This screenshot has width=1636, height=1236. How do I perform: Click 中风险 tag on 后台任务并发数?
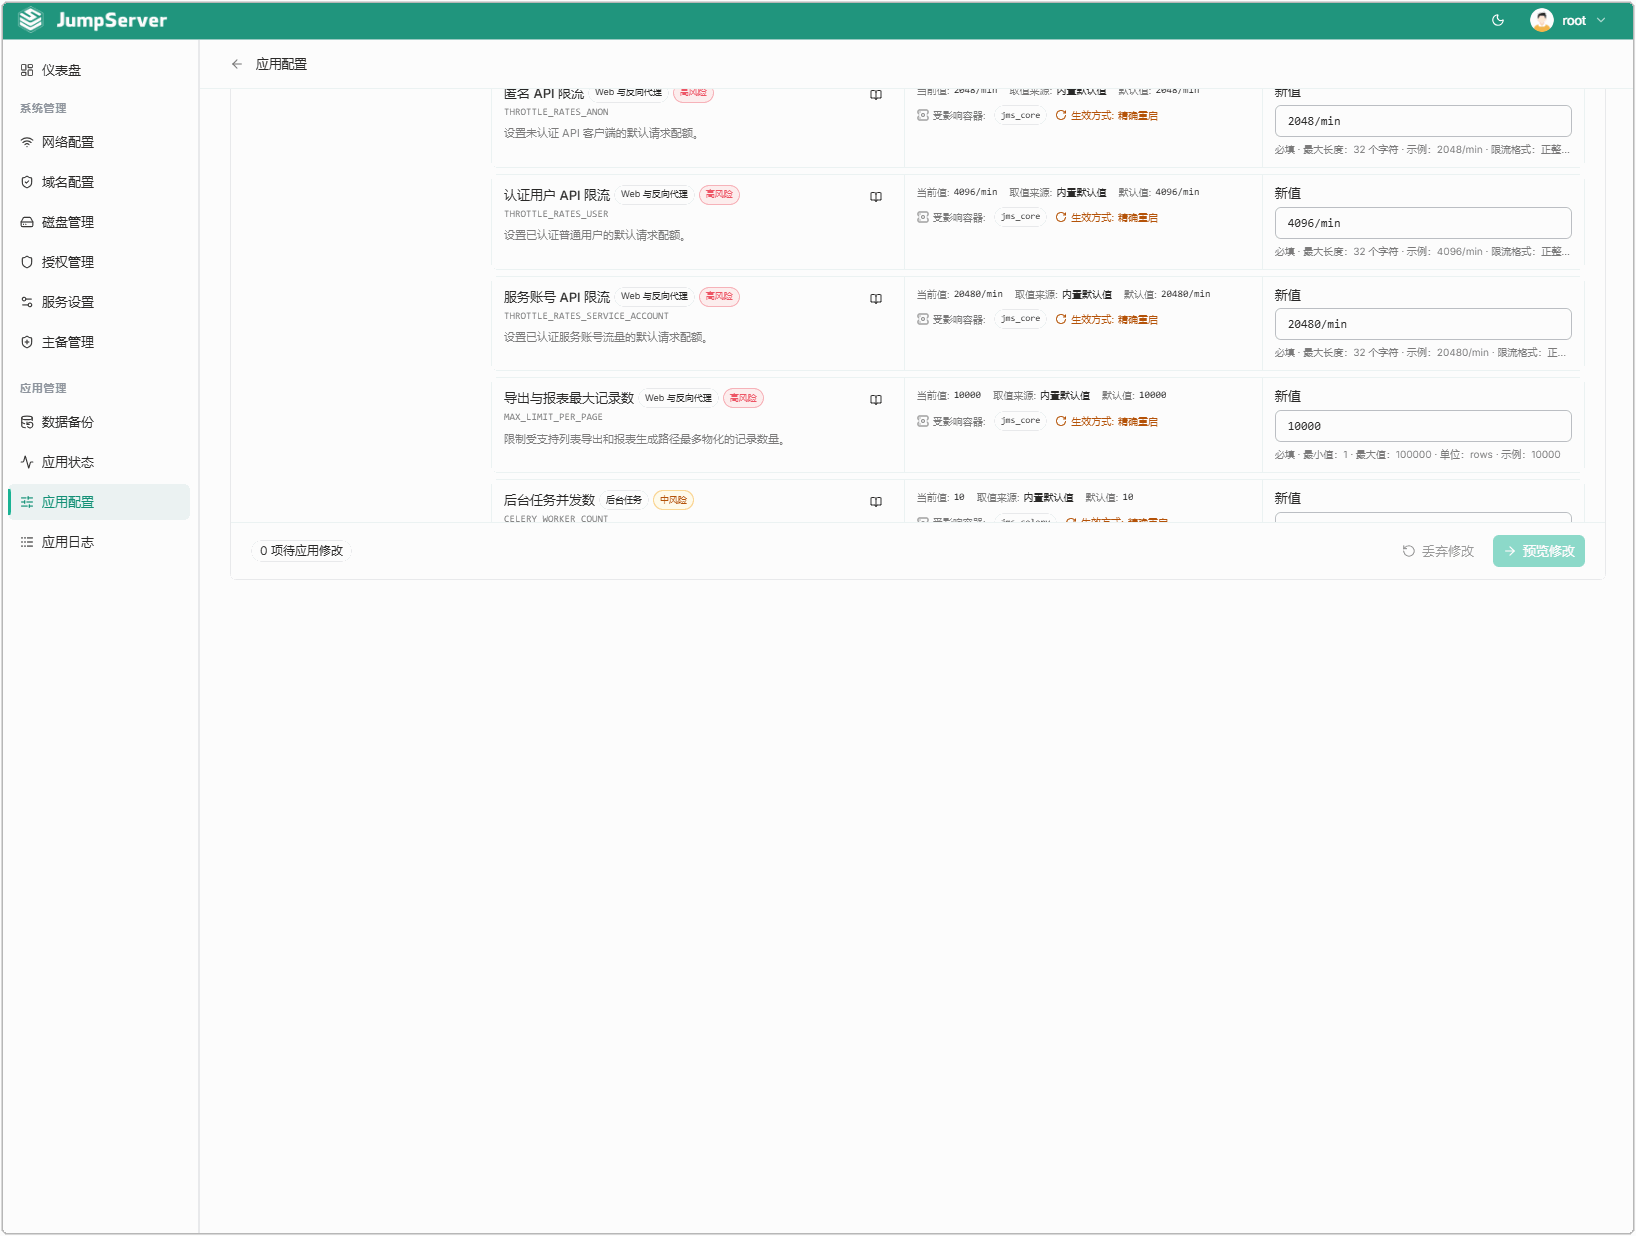(x=673, y=500)
